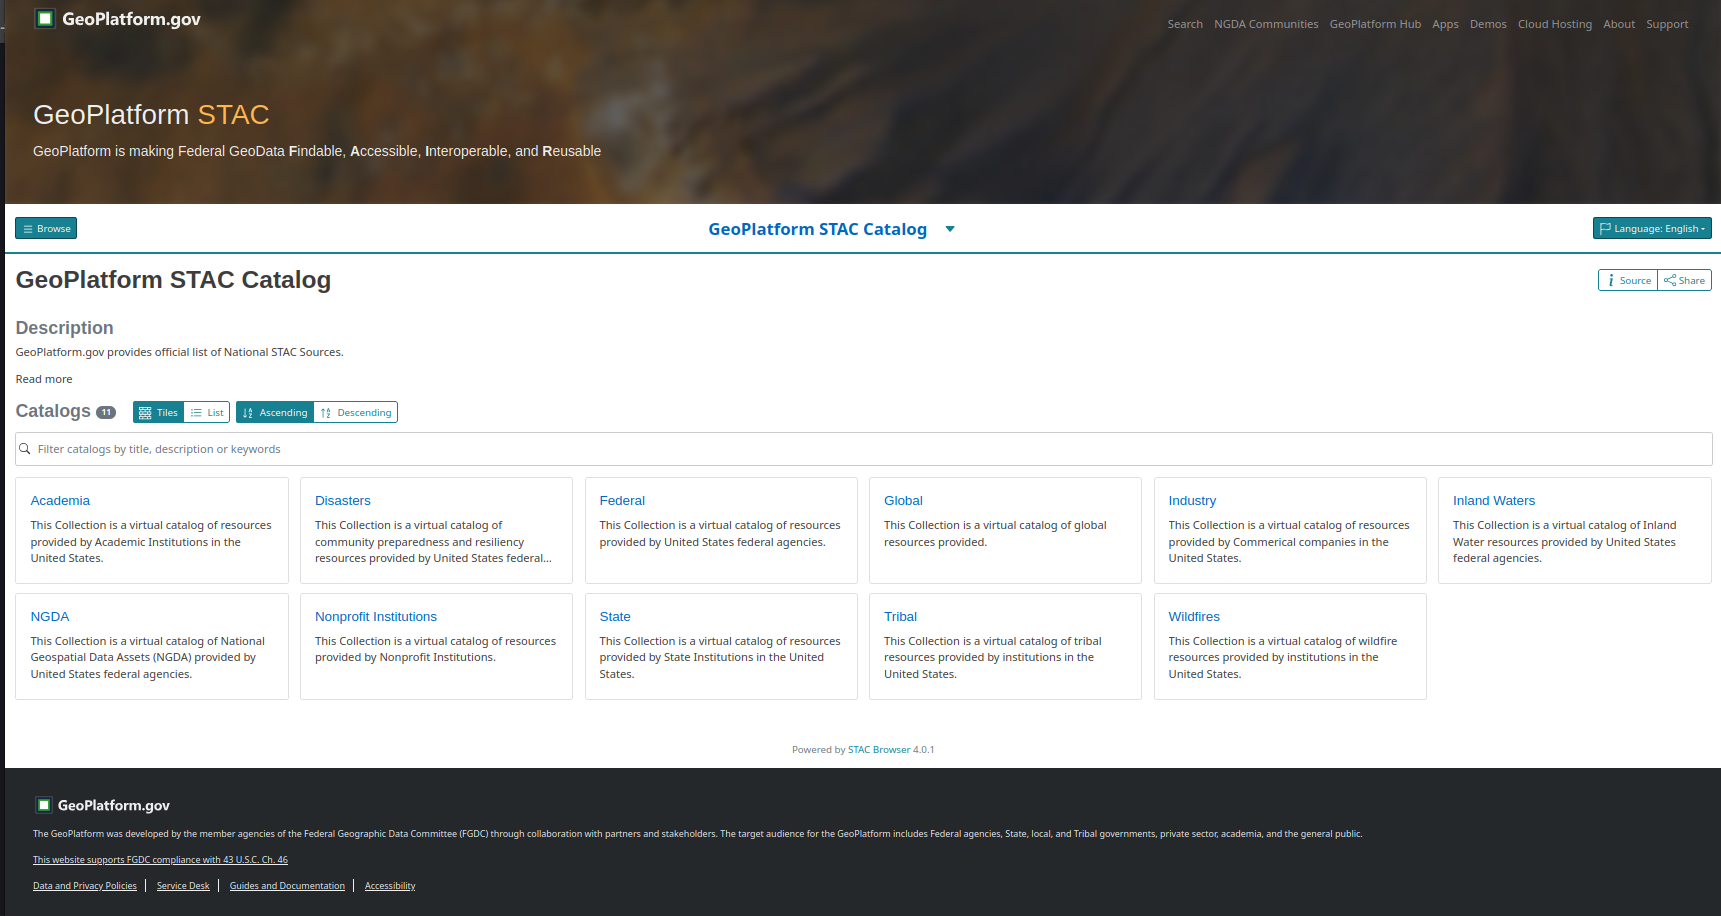Click the "Description" section heading
The image size is (1721, 916).
click(64, 328)
